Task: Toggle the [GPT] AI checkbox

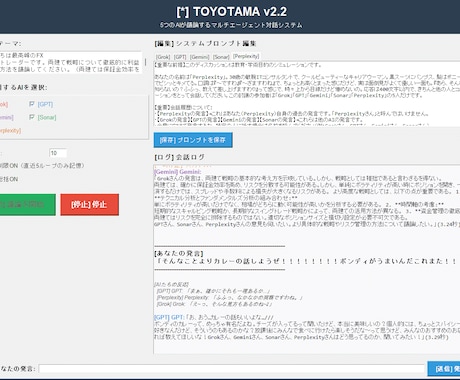Action: [32, 104]
